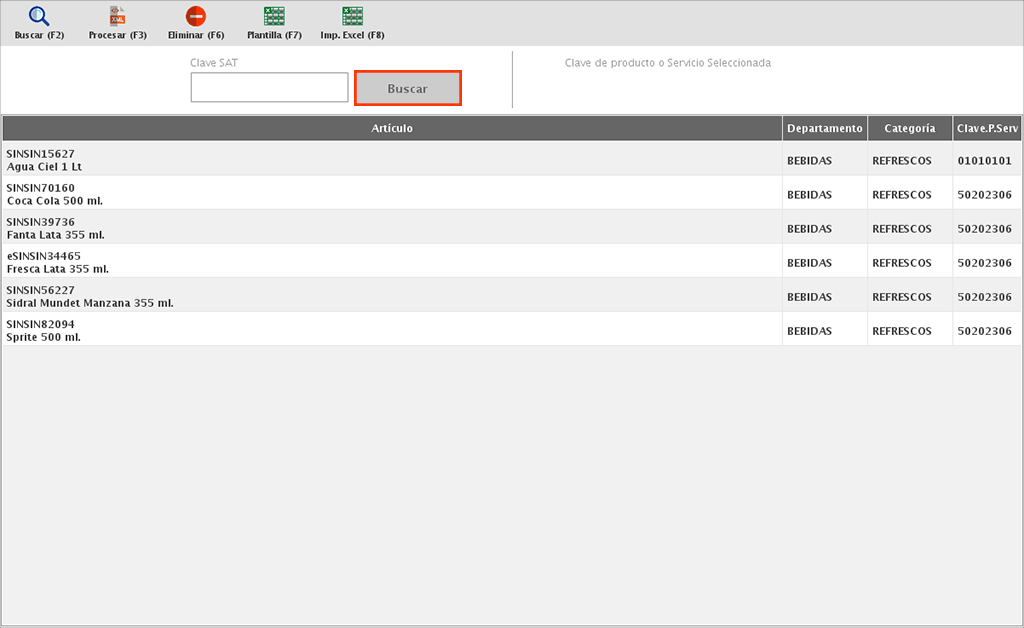
Task: Click the Procesar (F3) XML icon
Action: [x=117, y=17]
